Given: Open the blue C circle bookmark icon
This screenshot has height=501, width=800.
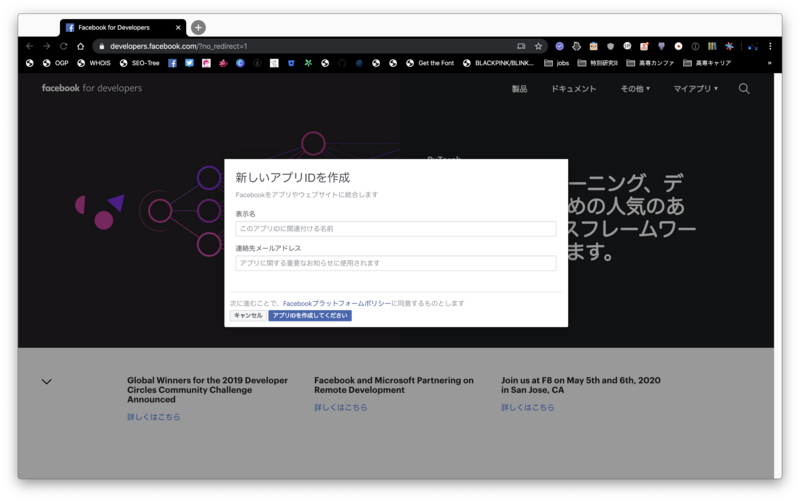Looking at the screenshot, I should [240, 63].
